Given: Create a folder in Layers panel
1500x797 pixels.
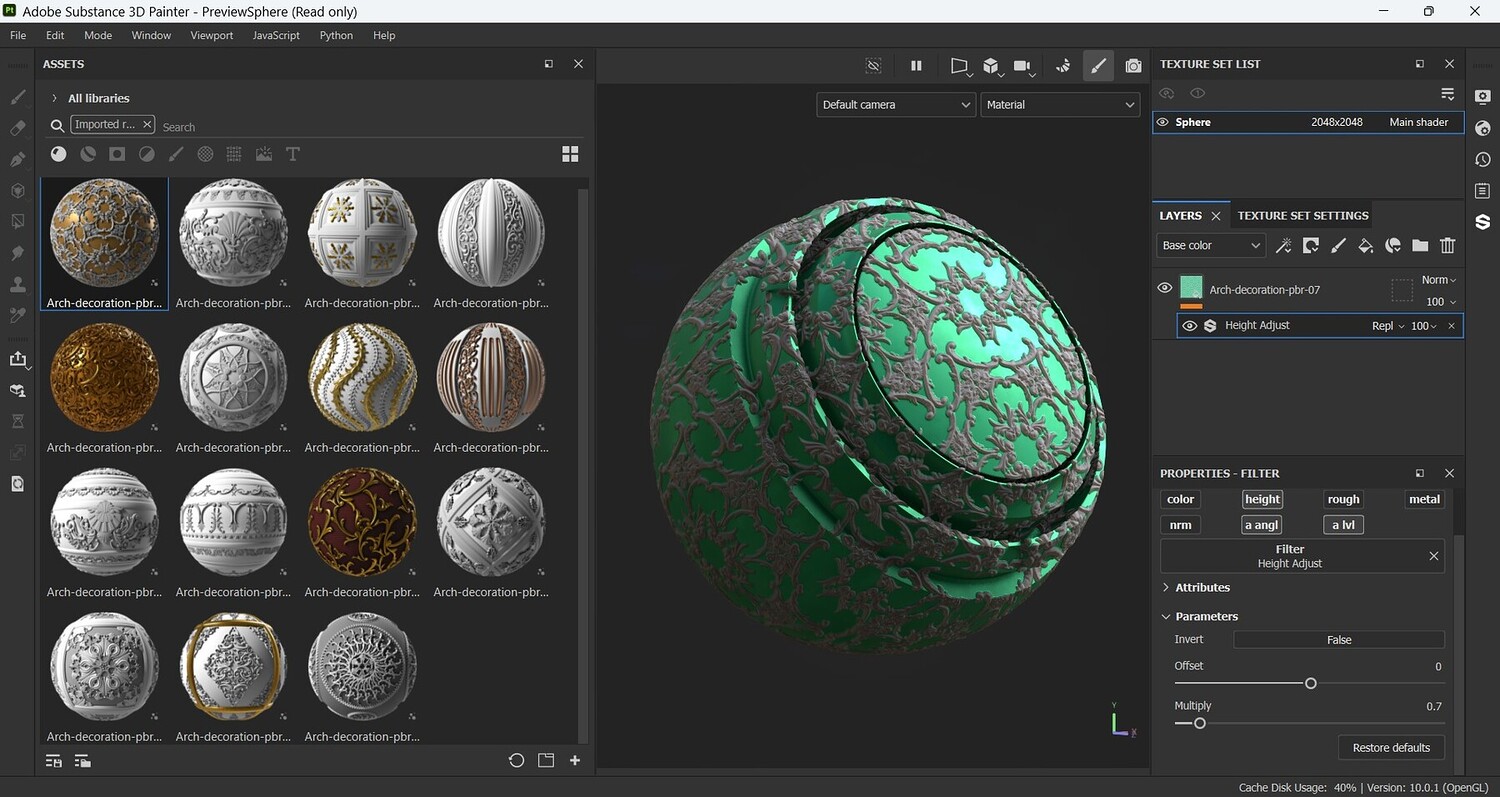Looking at the screenshot, I should pyautogui.click(x=1420, y=245).
